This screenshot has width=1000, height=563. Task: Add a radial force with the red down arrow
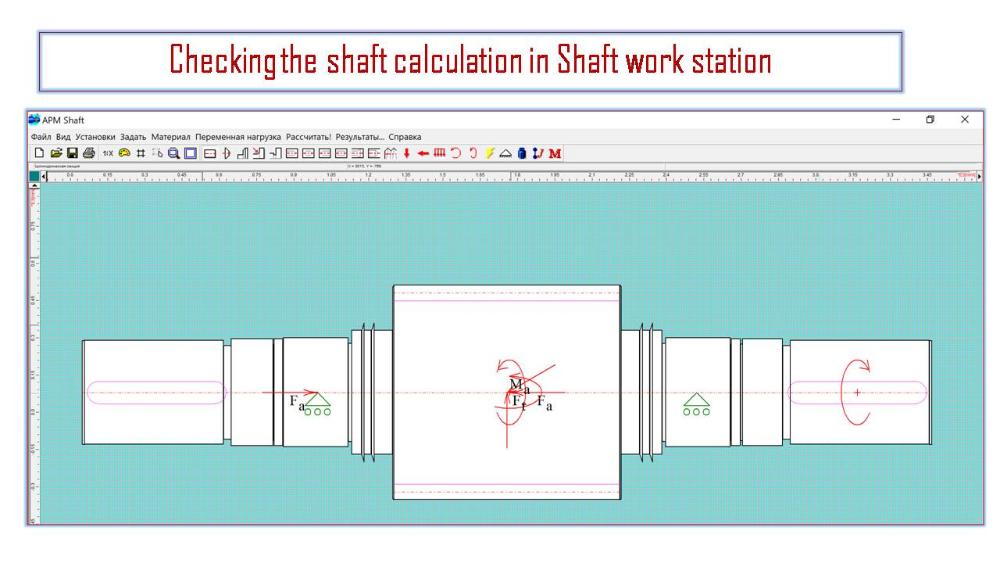click(407, 153)
